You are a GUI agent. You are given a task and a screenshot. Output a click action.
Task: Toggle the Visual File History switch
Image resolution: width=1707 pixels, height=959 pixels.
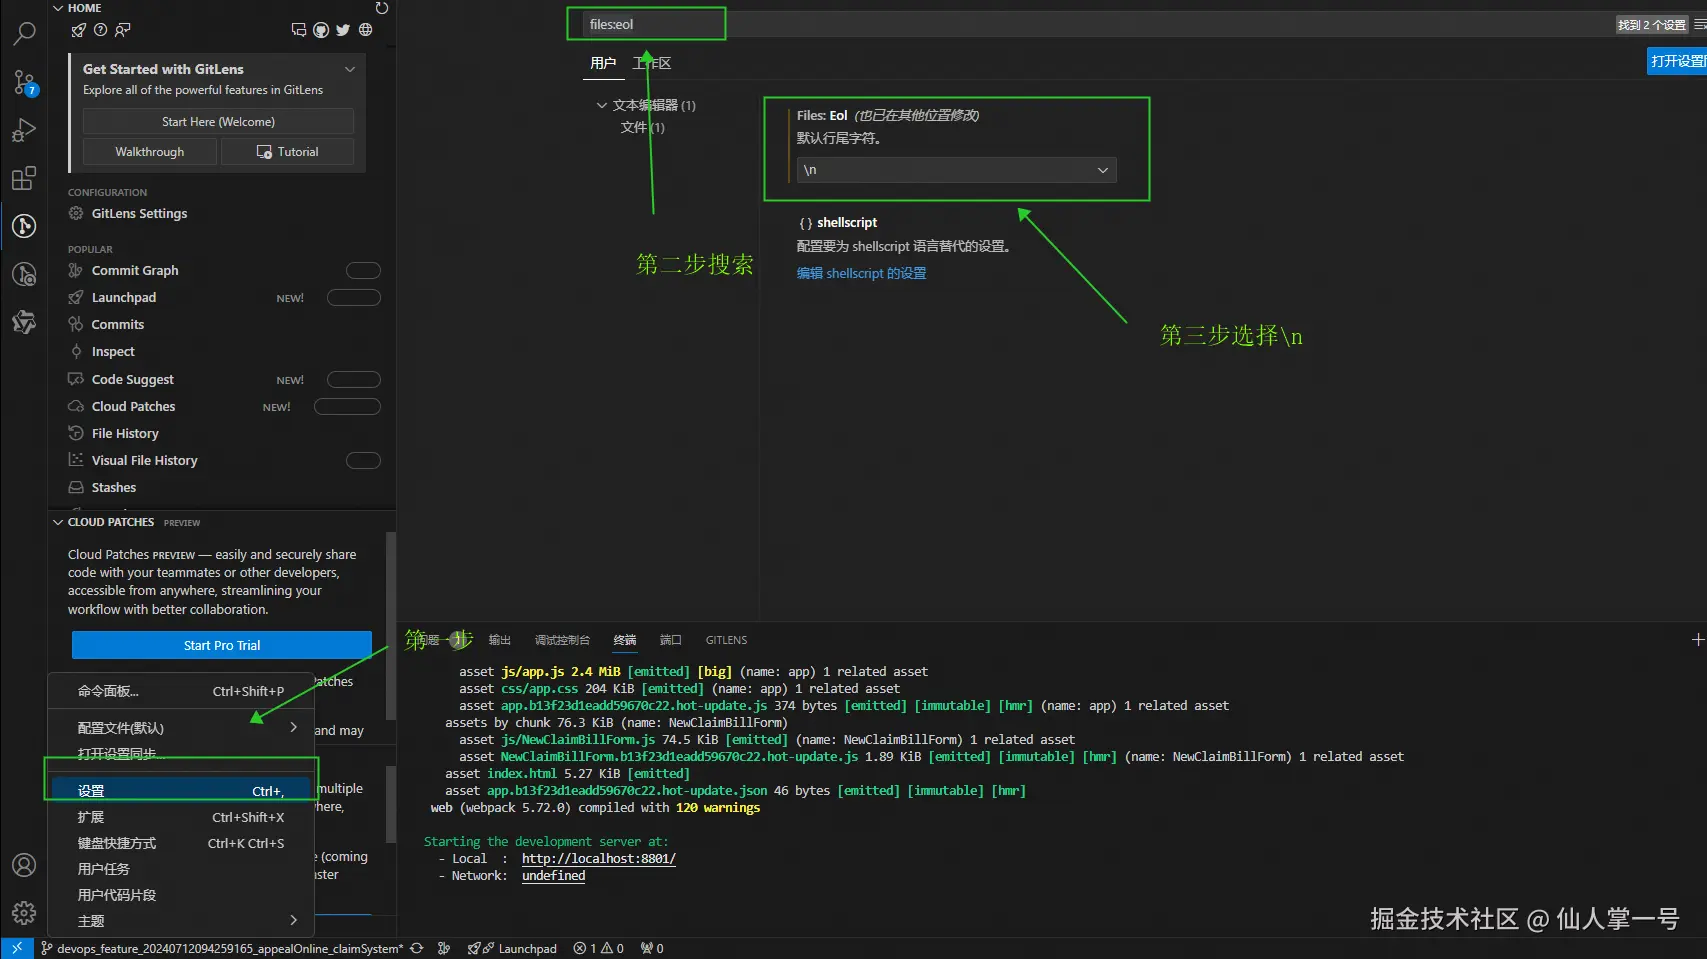(363, 460)
